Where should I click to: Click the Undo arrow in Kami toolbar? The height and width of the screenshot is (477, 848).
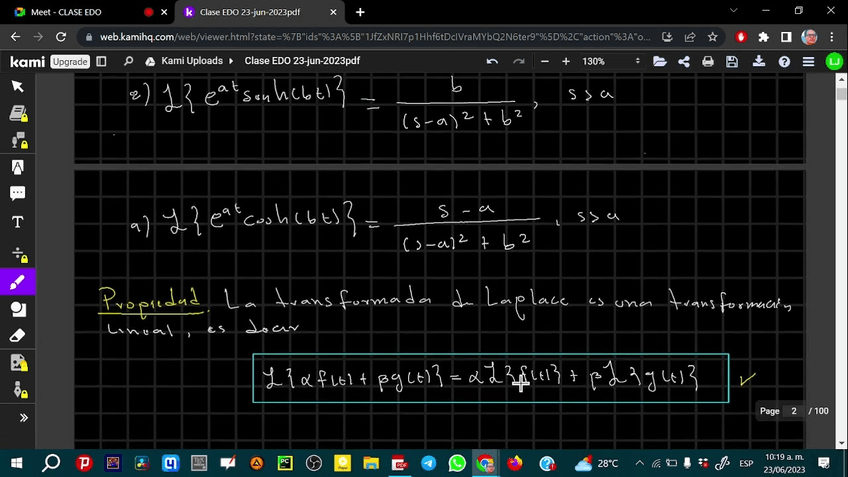point(492,61)
